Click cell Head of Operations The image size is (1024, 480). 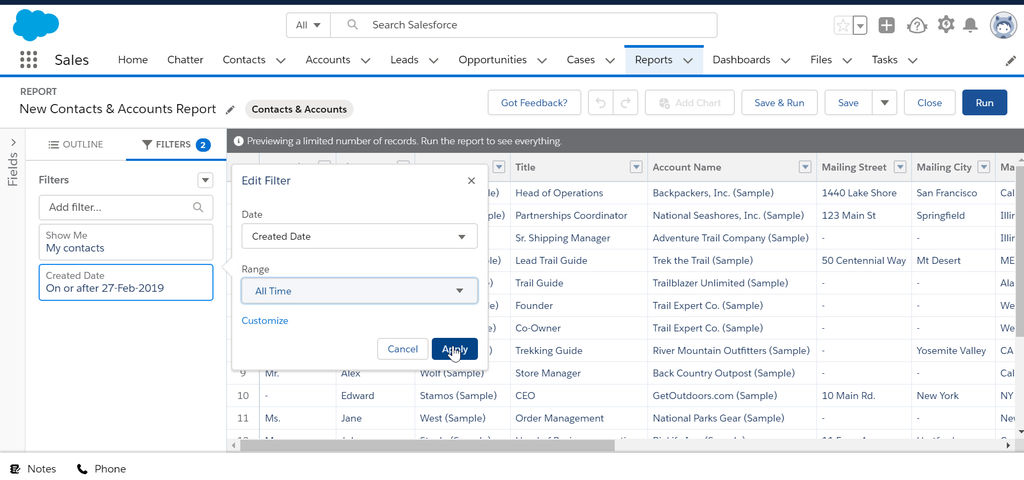pos(559,193)
